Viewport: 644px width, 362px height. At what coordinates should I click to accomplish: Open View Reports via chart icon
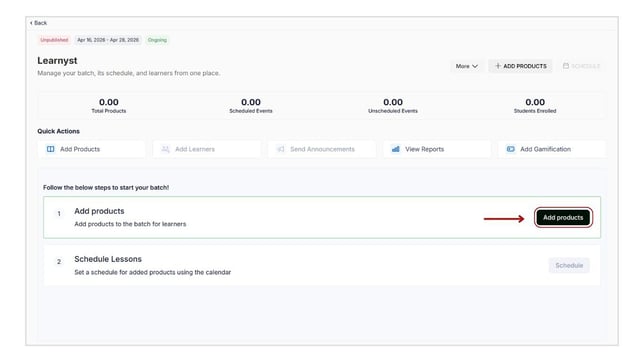pos(396,149)
